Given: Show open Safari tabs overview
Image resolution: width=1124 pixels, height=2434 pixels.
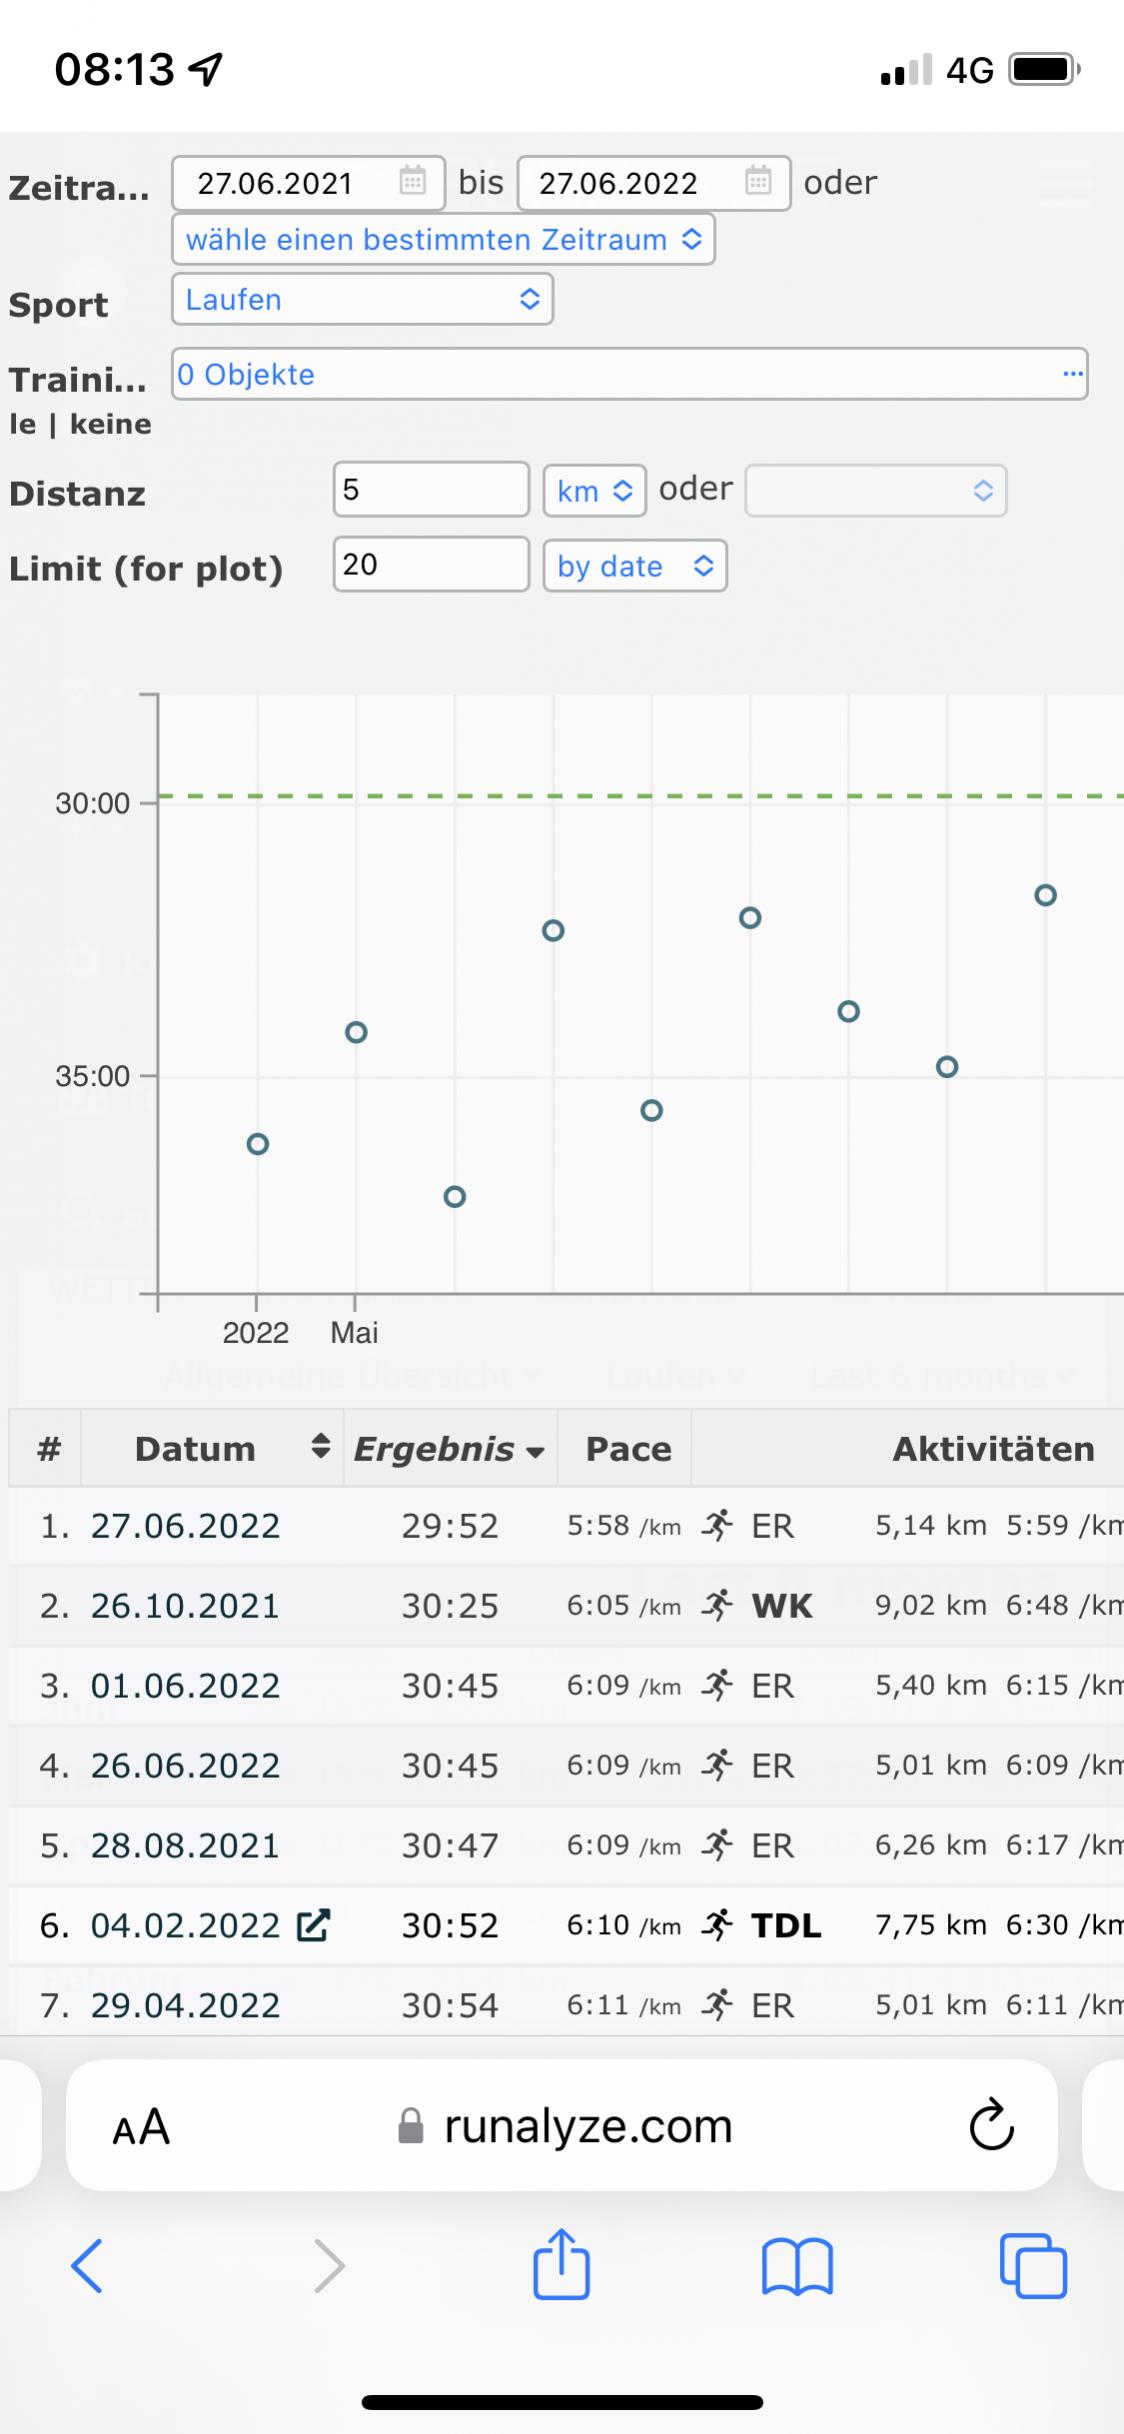Looking at the screenshot, I should coord(1032,2265).
